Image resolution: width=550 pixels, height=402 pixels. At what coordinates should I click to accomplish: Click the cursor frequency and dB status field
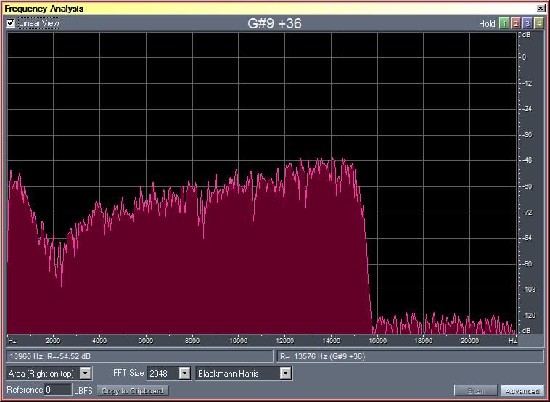[139, 356]
